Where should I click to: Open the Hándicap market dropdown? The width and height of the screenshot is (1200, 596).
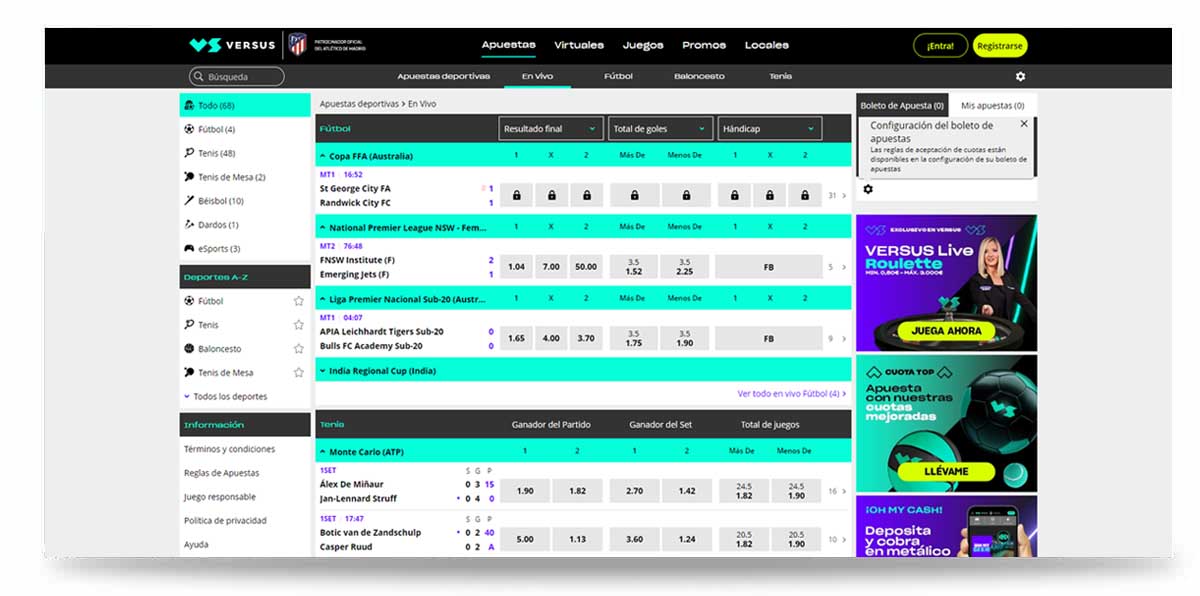click(x=770, y=129)
